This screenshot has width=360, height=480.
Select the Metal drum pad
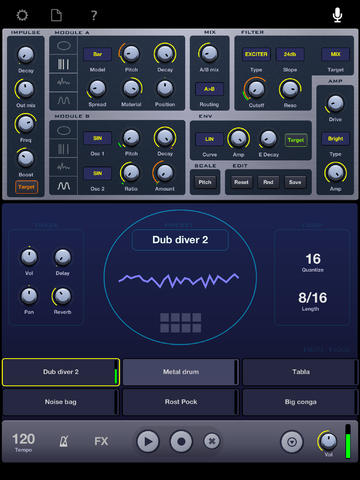pyautogui.click(x=181, y=372)
